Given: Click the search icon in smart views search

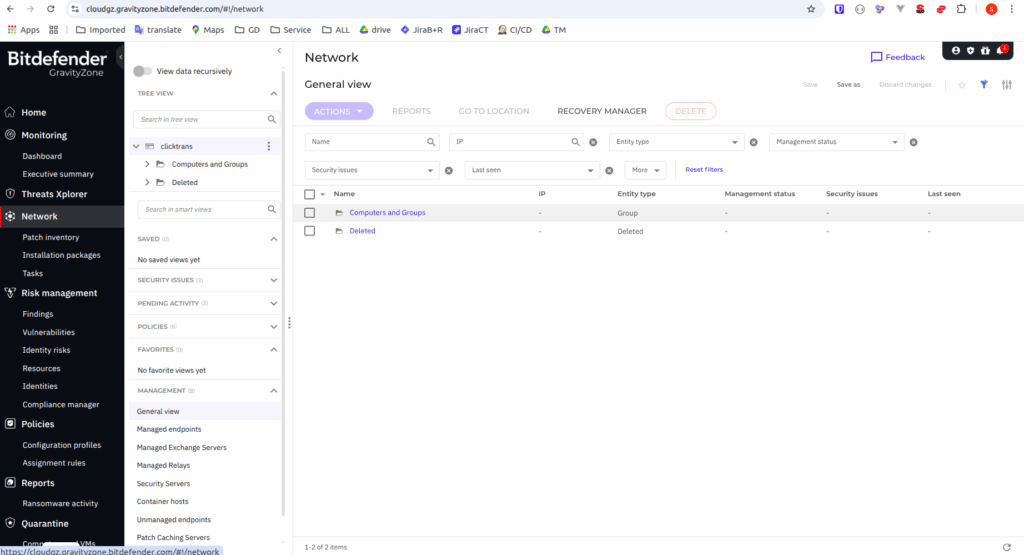Looking at the screenshot, I should tap(272, 210).
